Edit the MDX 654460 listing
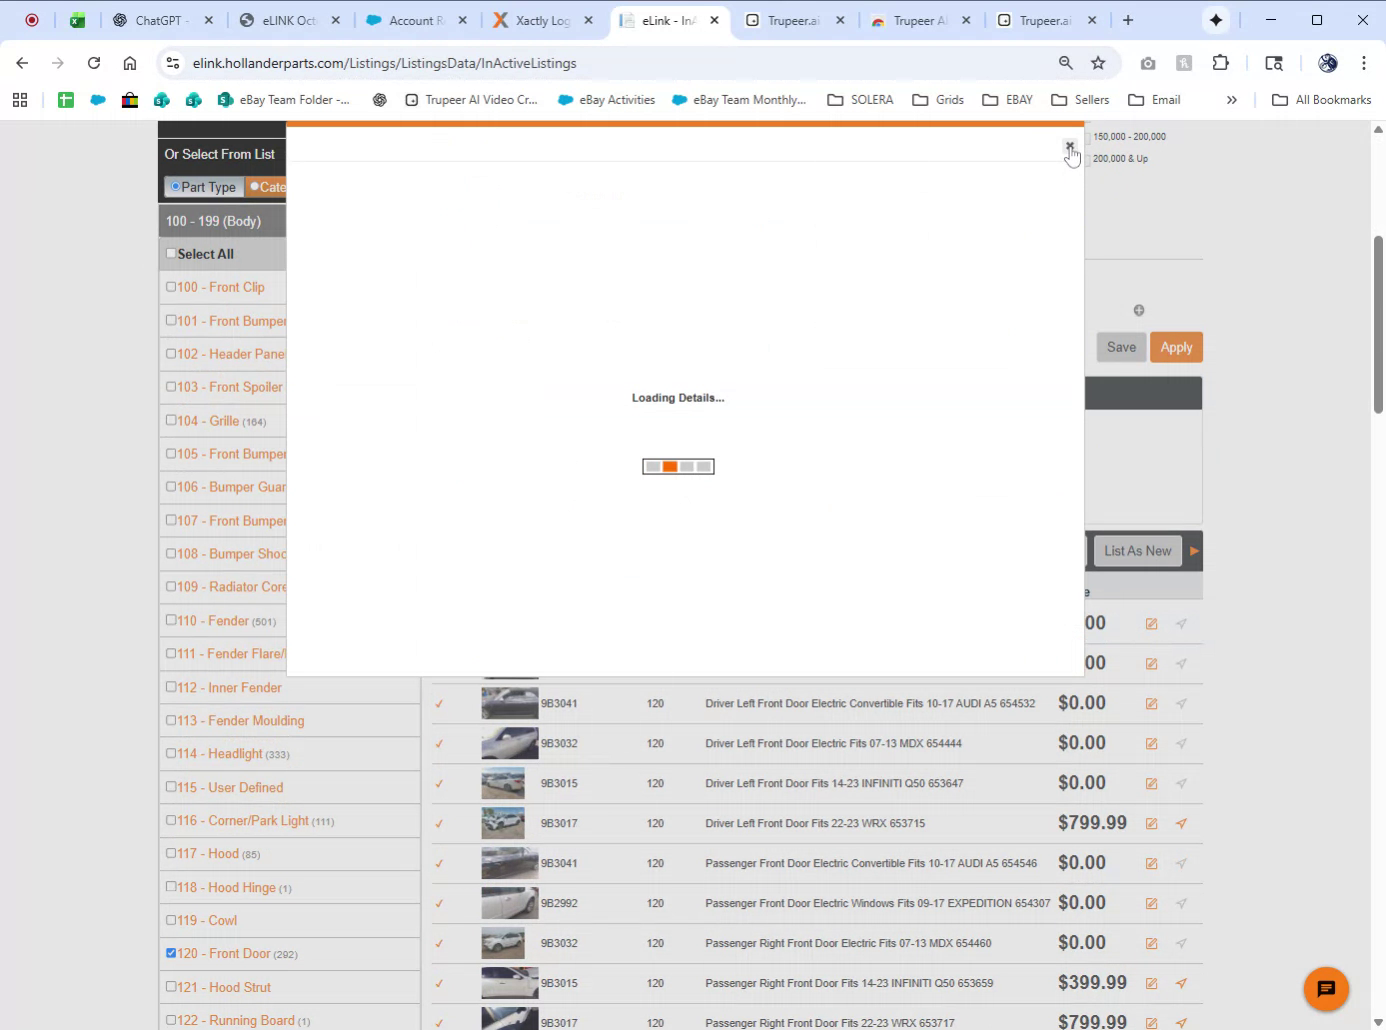 1151,943
